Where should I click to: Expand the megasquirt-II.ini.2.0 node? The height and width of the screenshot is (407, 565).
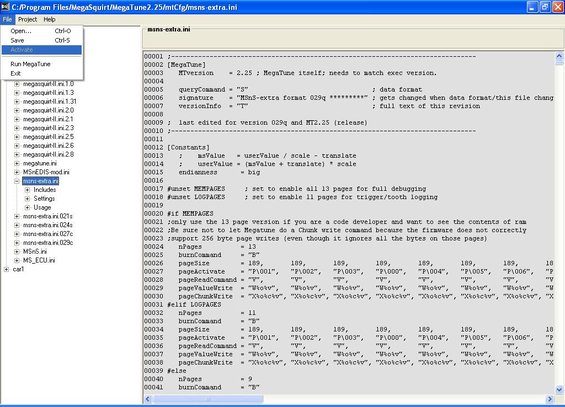click(17, 110)
